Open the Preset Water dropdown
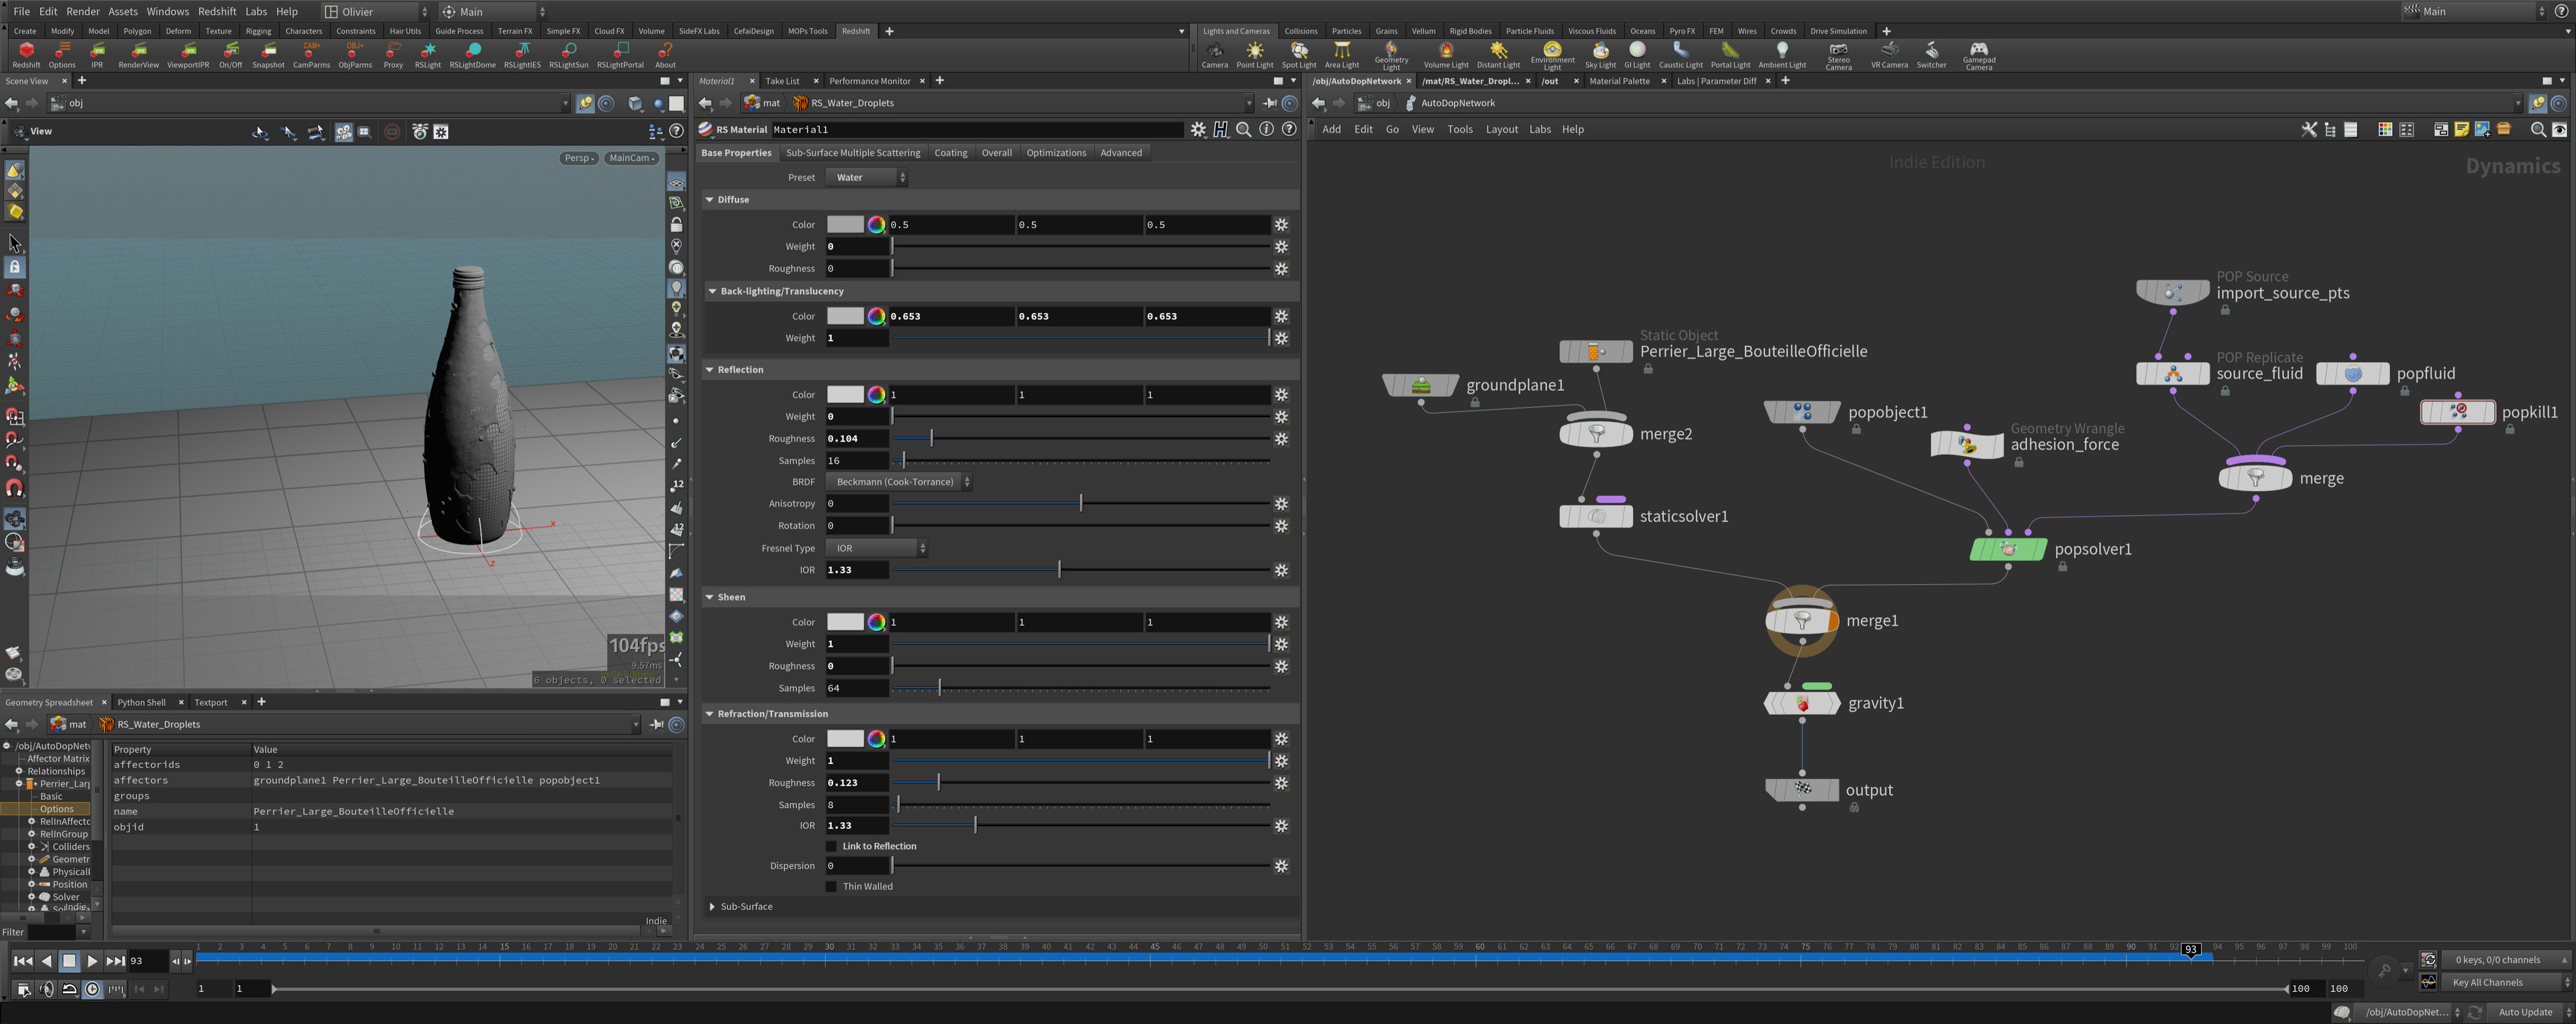2576x1024 pixels. coord(867,178)
